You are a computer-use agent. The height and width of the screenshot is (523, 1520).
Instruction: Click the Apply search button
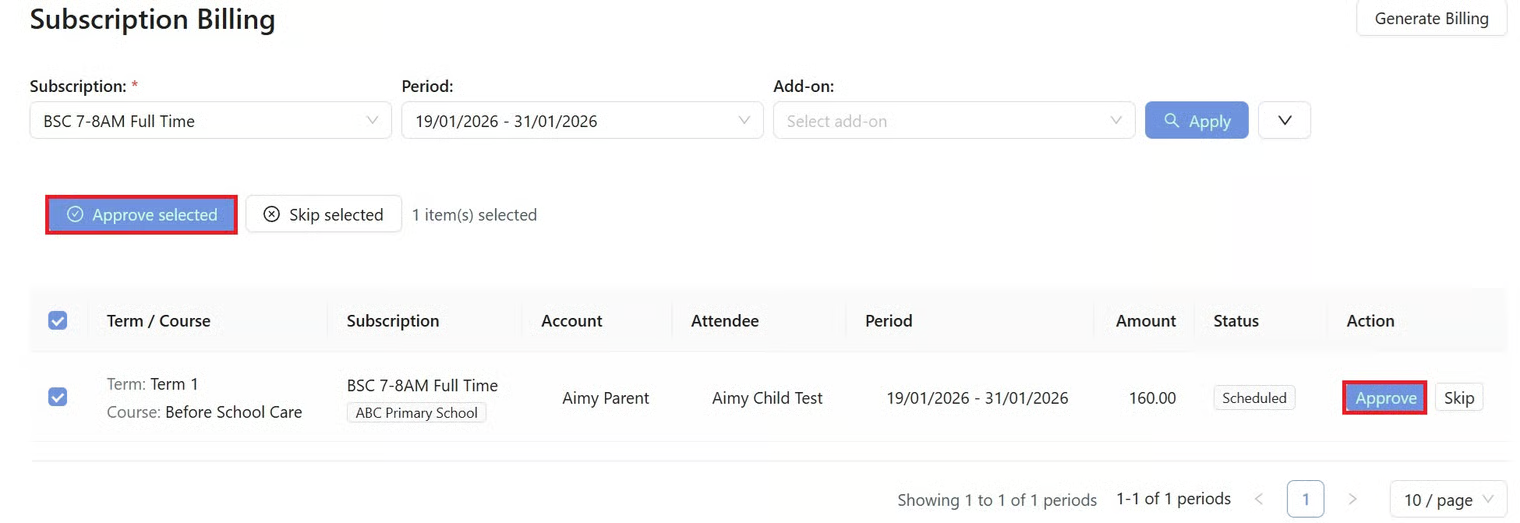click(x=1196, y=121)
